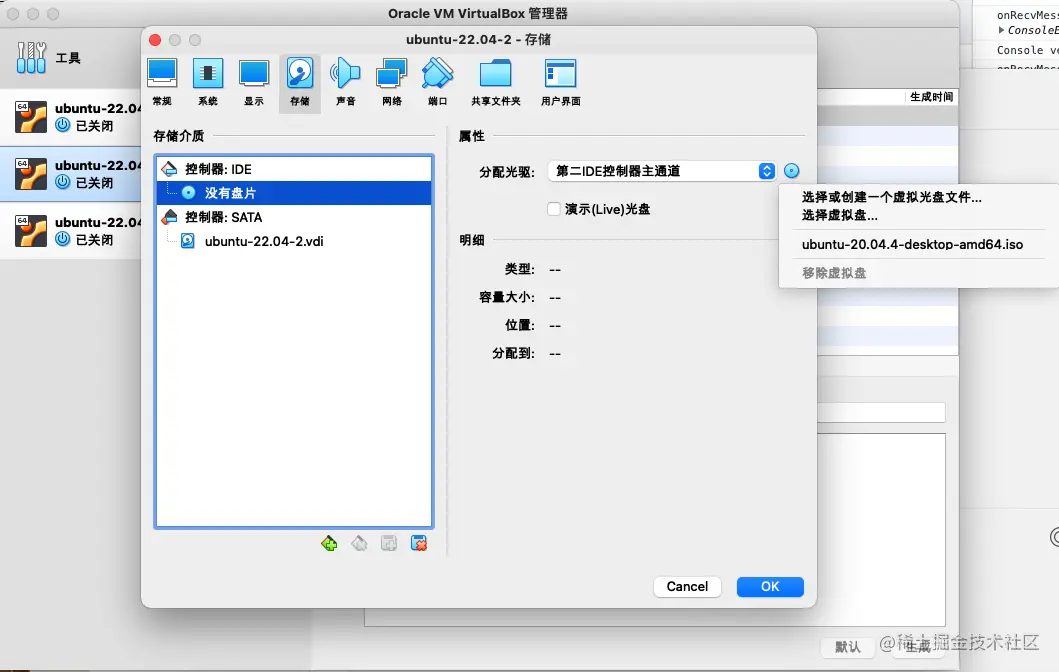The image size is (1059, 672).
Task: Select the 控制器: SATA tree row
Action: [294, 217]
